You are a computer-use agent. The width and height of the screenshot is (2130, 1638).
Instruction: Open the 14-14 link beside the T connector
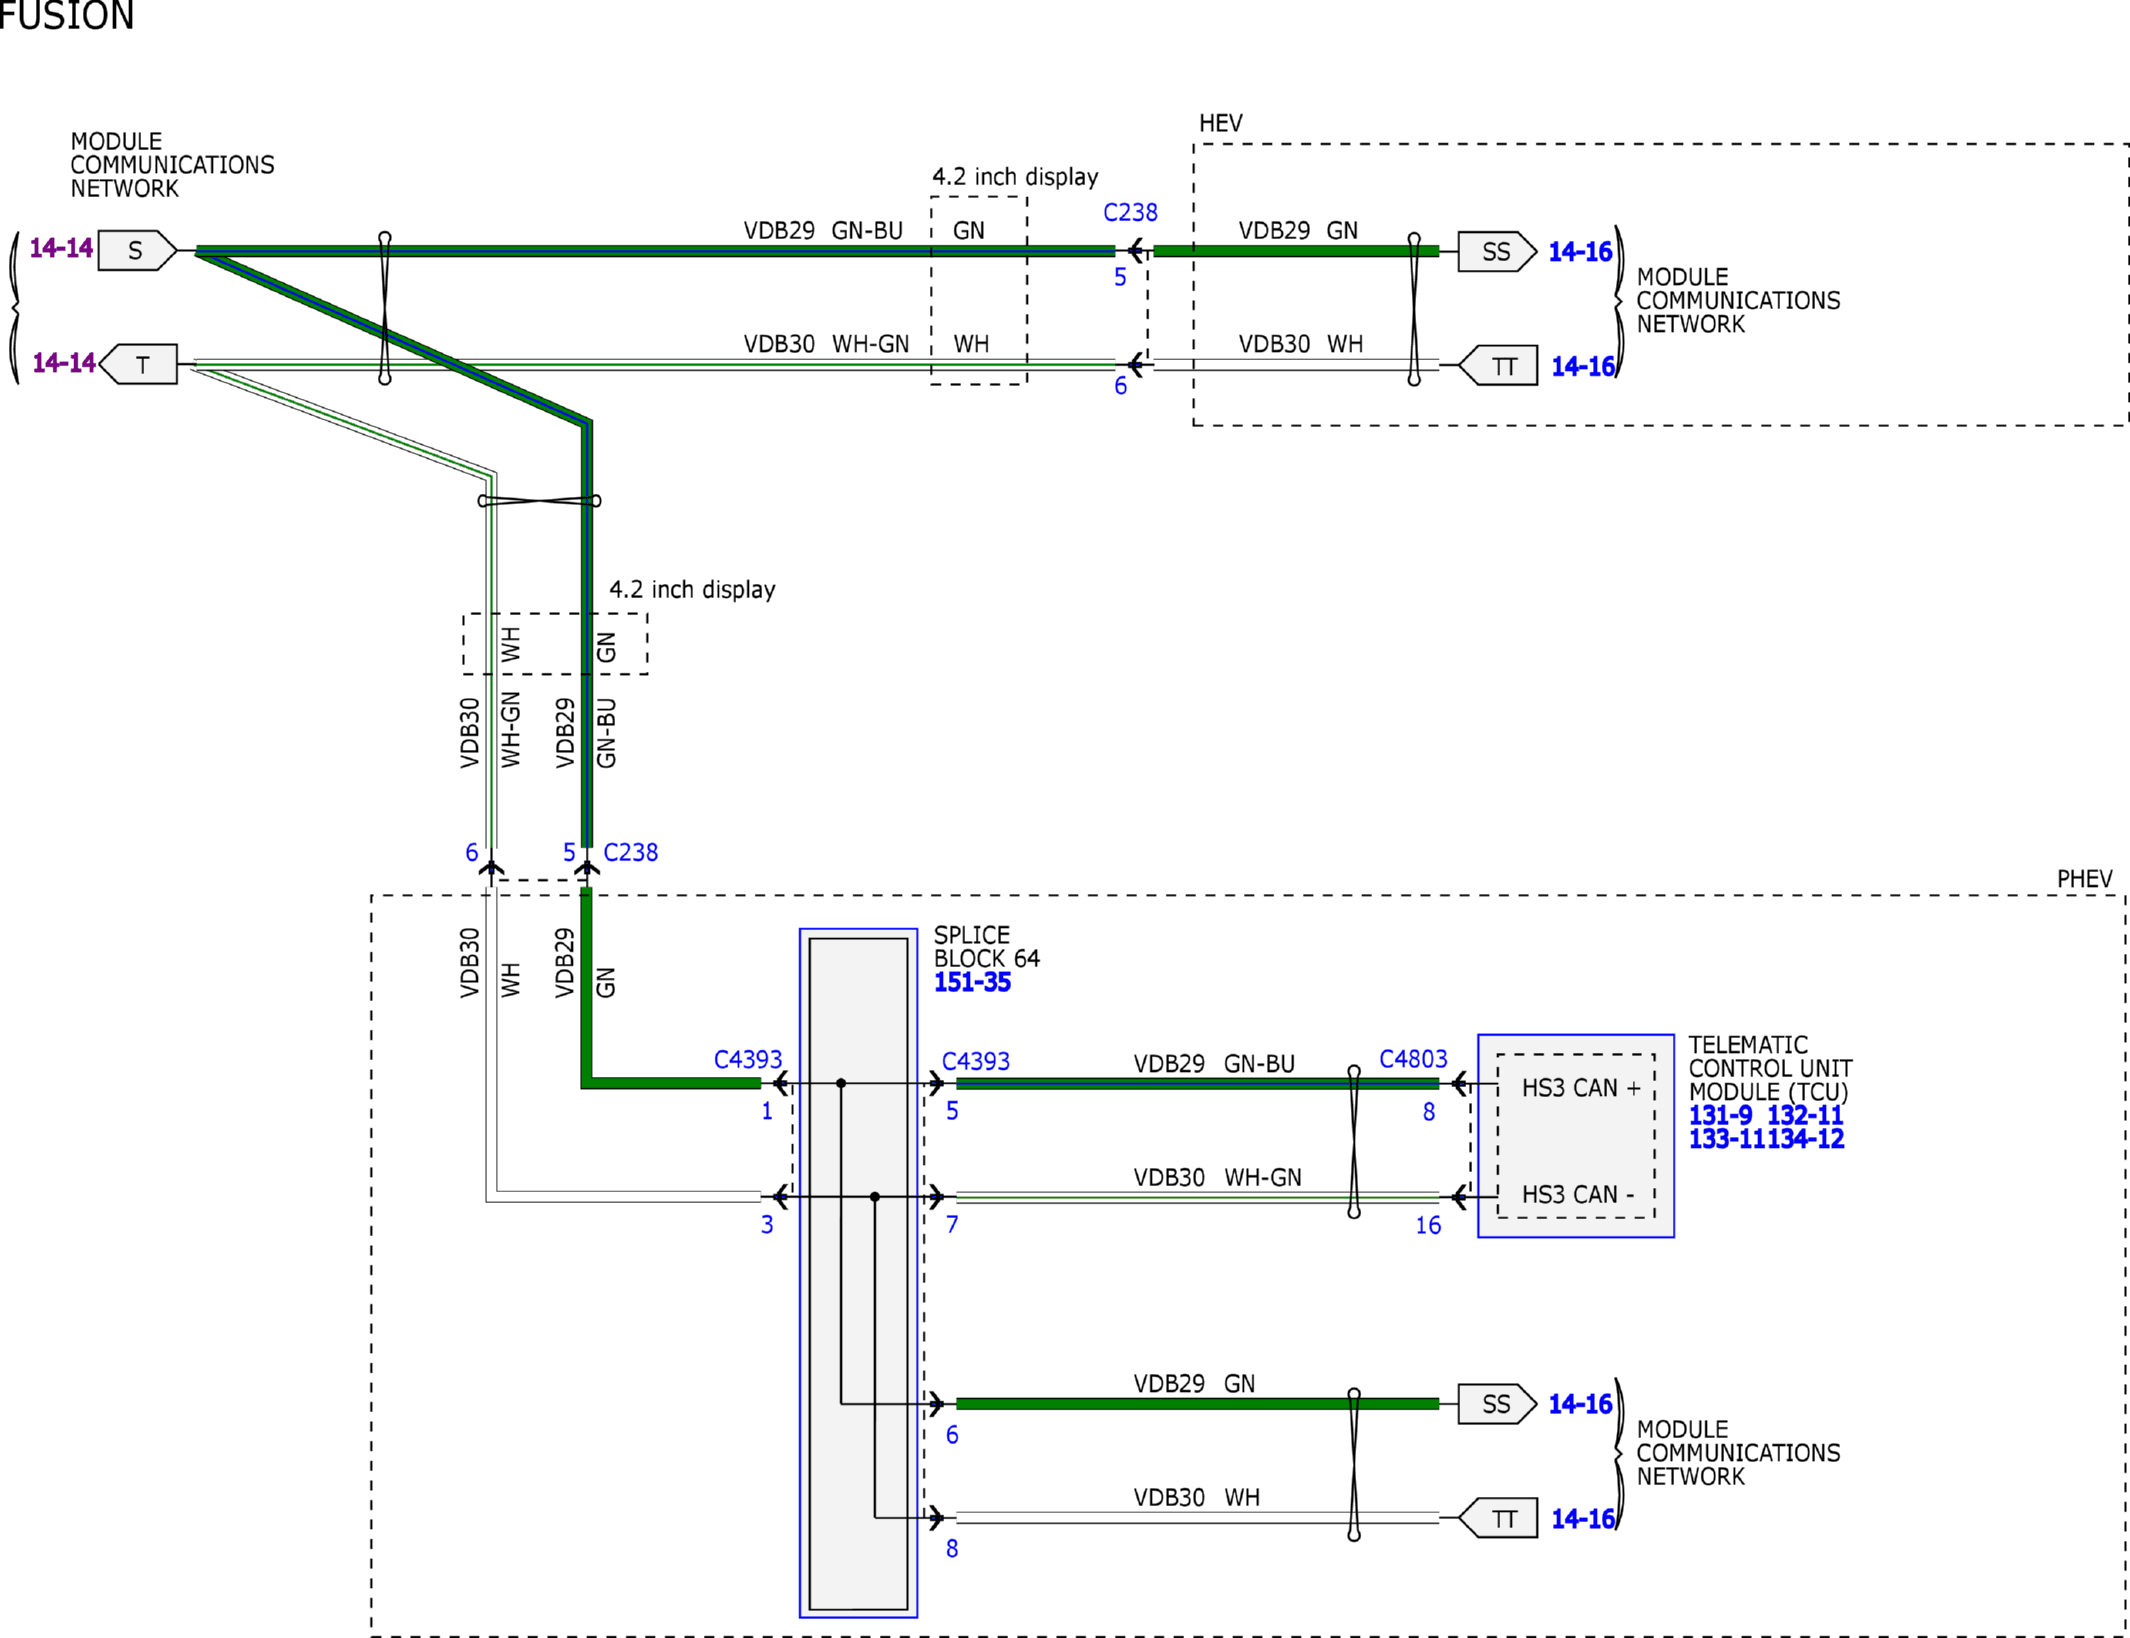[64, 363]
